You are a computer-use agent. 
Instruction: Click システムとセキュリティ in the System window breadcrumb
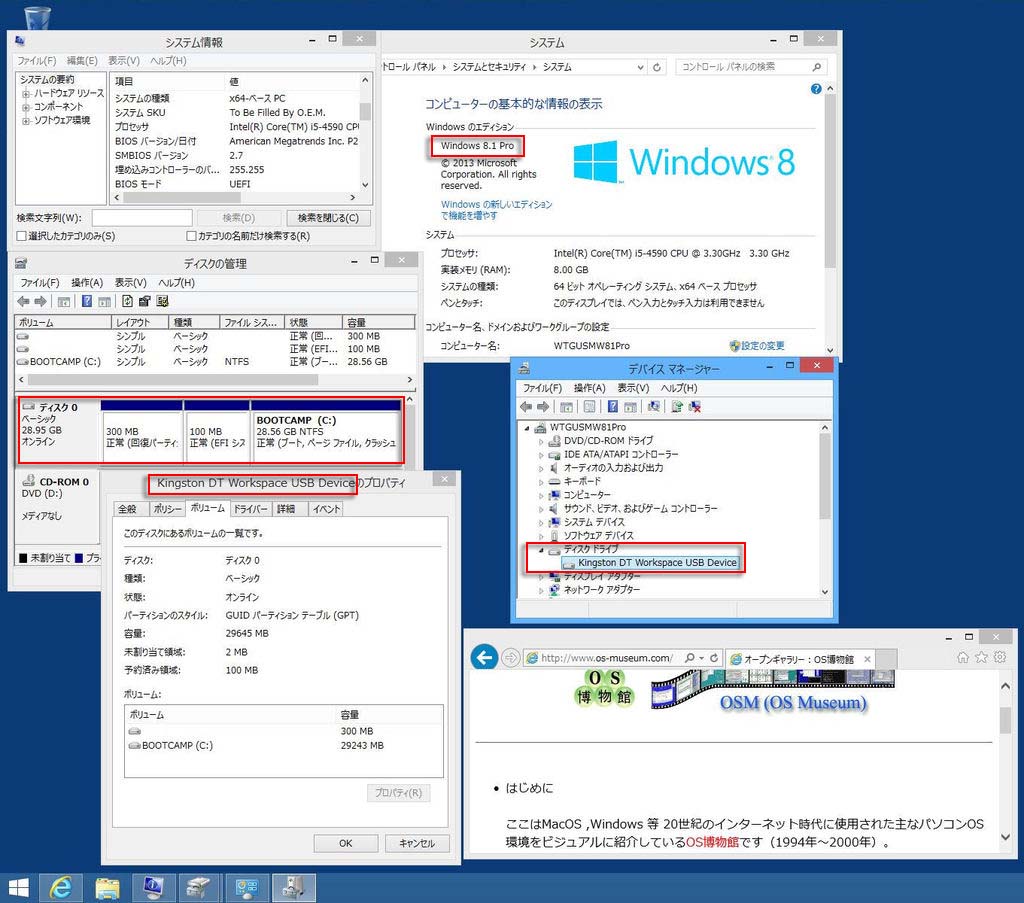[489, 67]
